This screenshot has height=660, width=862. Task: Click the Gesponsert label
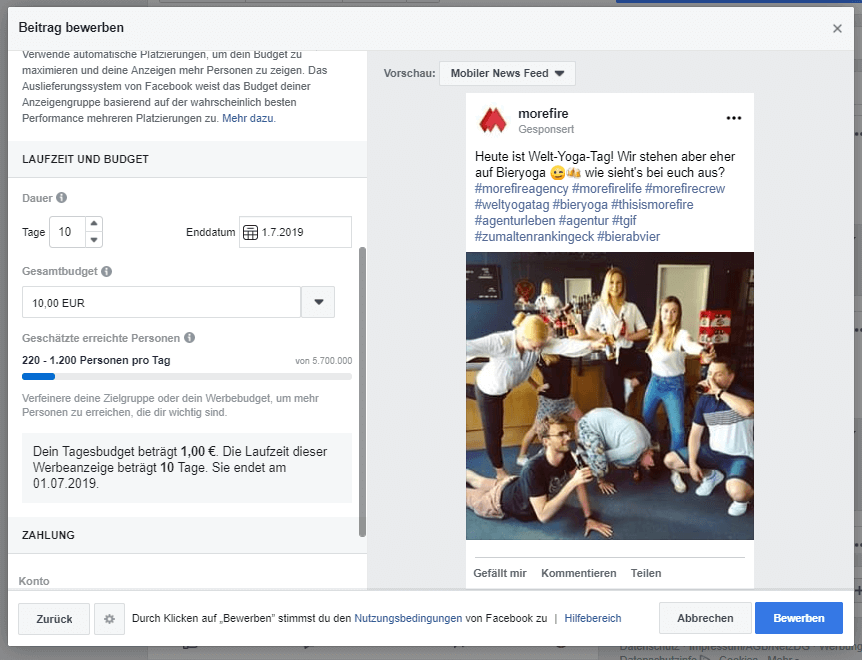[x=546, y=129]
